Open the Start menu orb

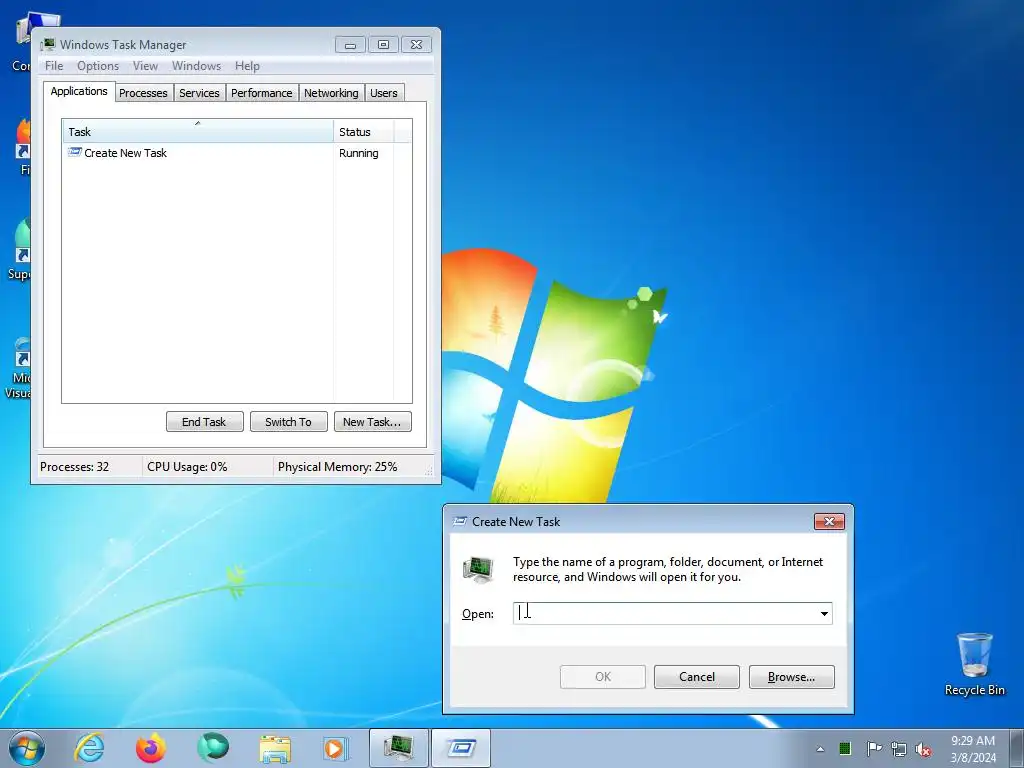coord(27,748)
